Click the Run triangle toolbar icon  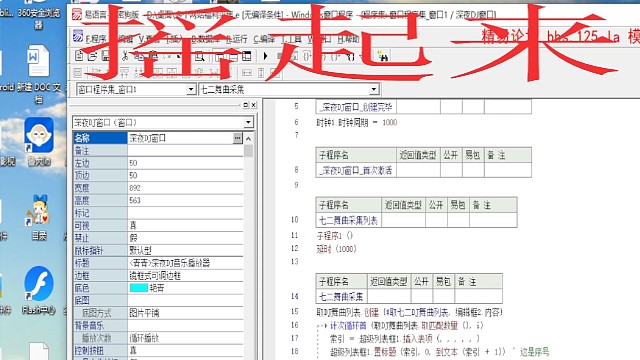pos(265,56)
